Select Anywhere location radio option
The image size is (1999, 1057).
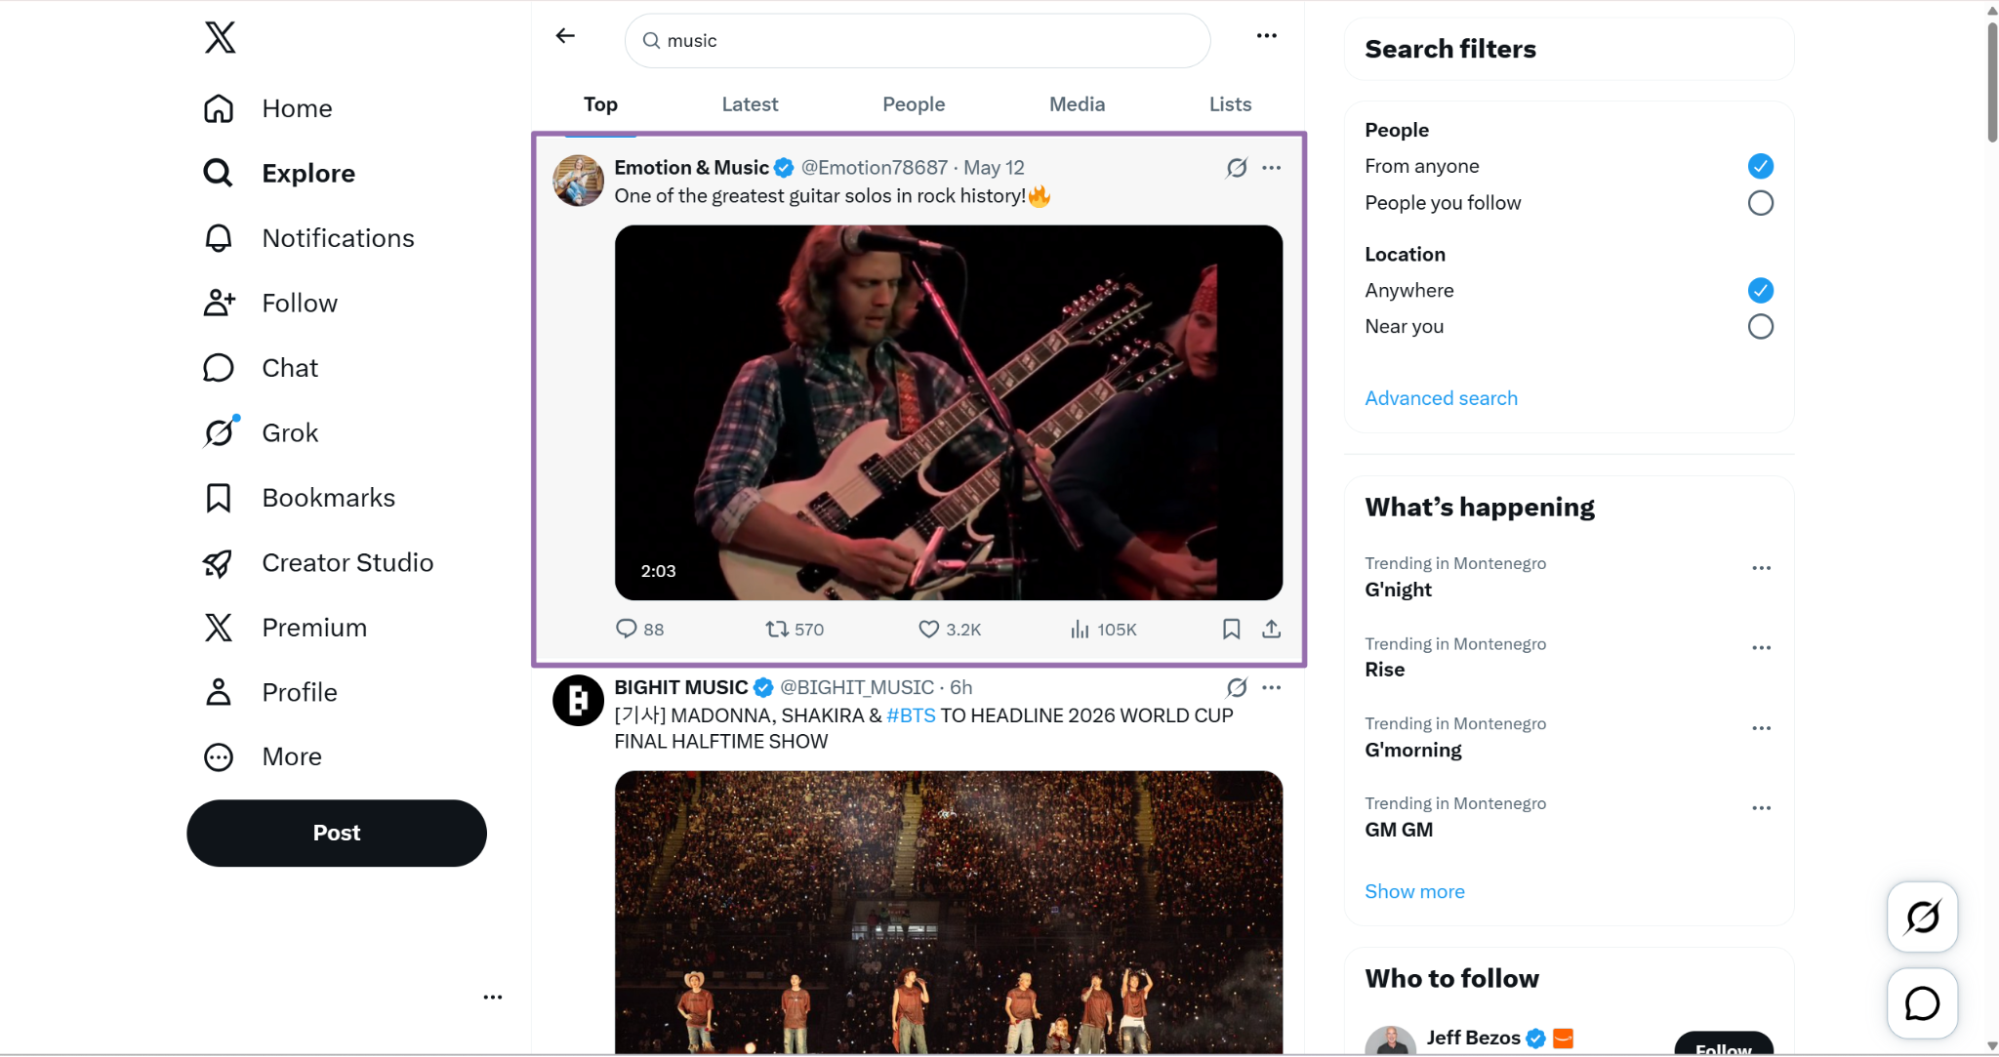1760,290
